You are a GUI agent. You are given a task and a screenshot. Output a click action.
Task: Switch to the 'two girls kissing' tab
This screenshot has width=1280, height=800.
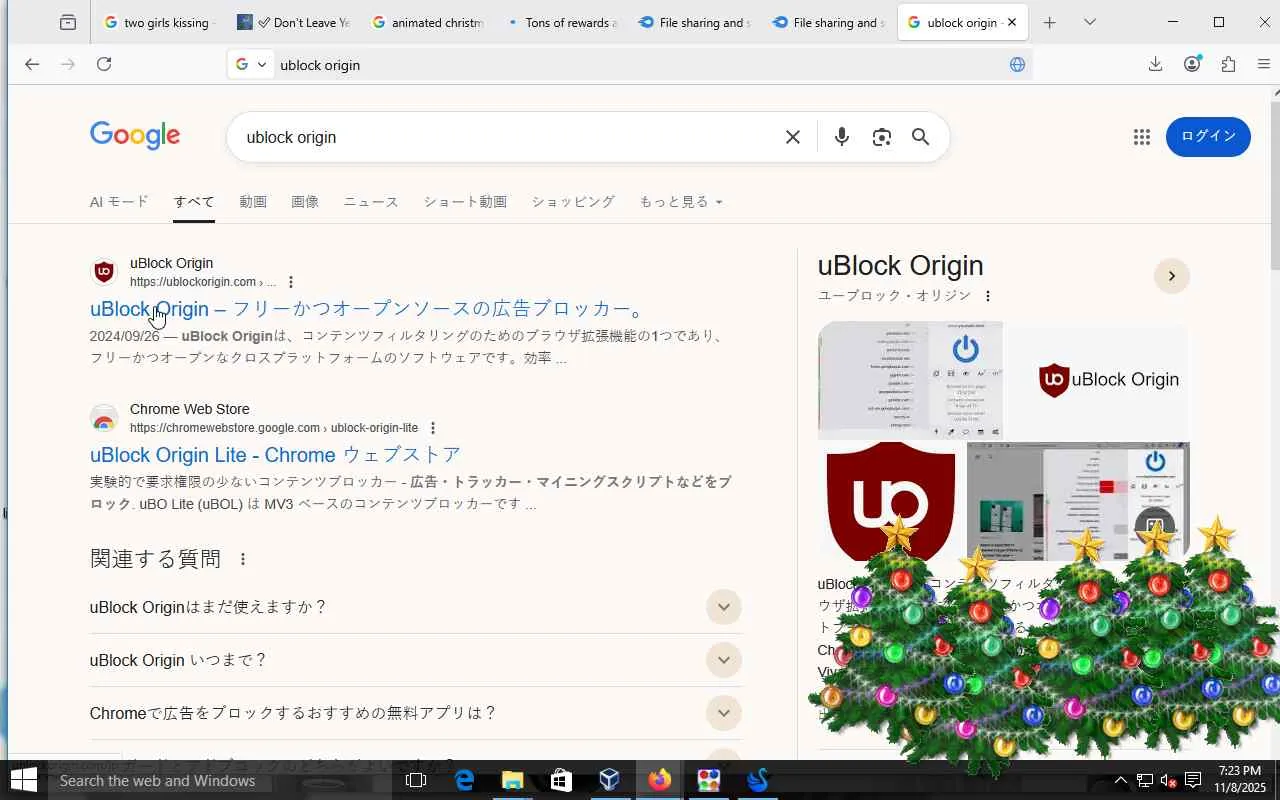click(160, 22)
